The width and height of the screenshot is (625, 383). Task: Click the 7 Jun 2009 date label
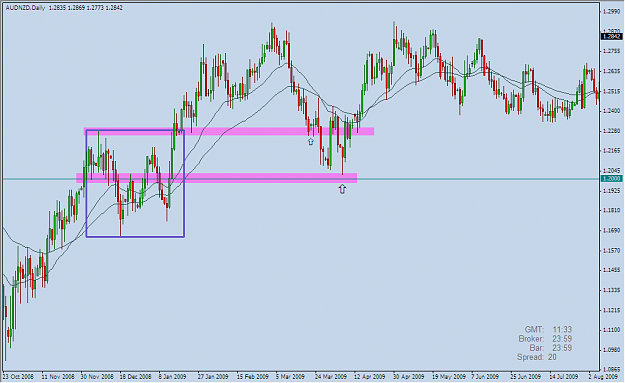[x=485, y=377]
